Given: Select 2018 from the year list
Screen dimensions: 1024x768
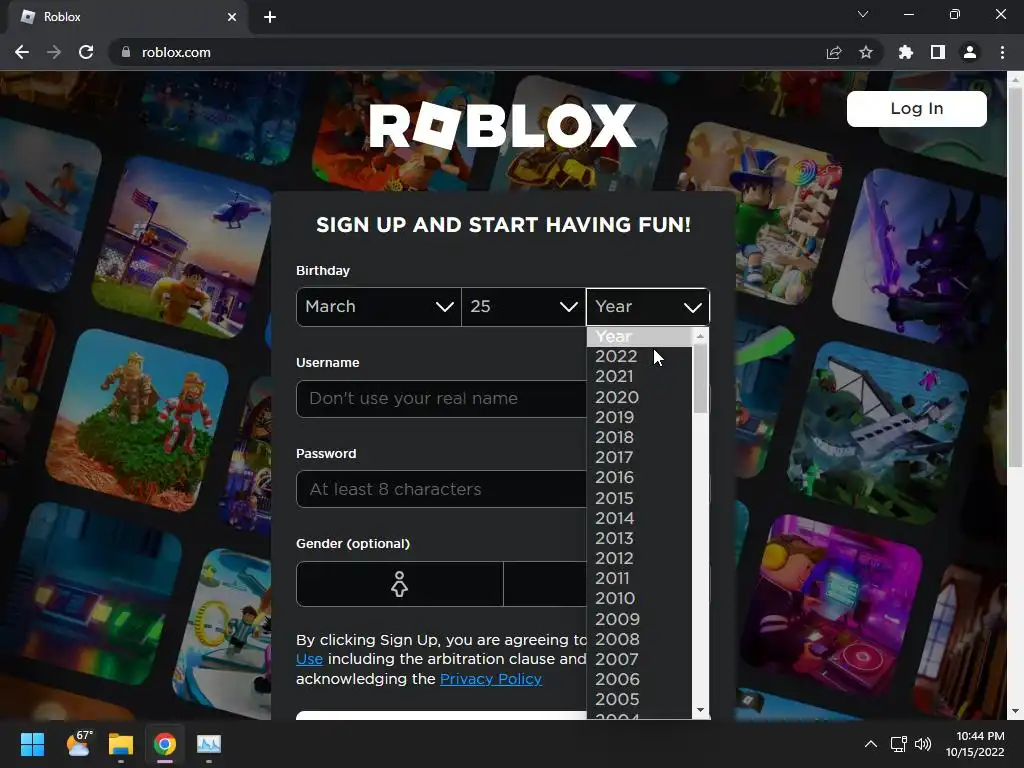Looking at the screenshot, I should click(639, 438).
